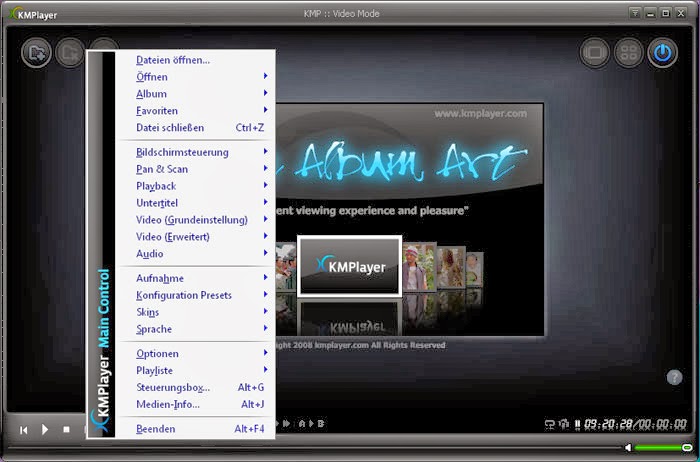
Task: Click the open-file folder icon at top left
Action: point(36,53)
